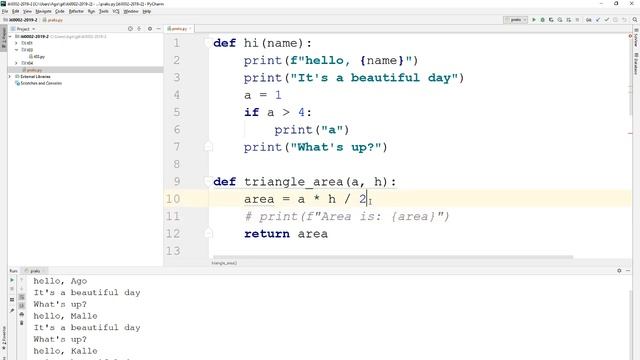
Task: Click the 'return area' code line
Action: [x=286, y=233]
